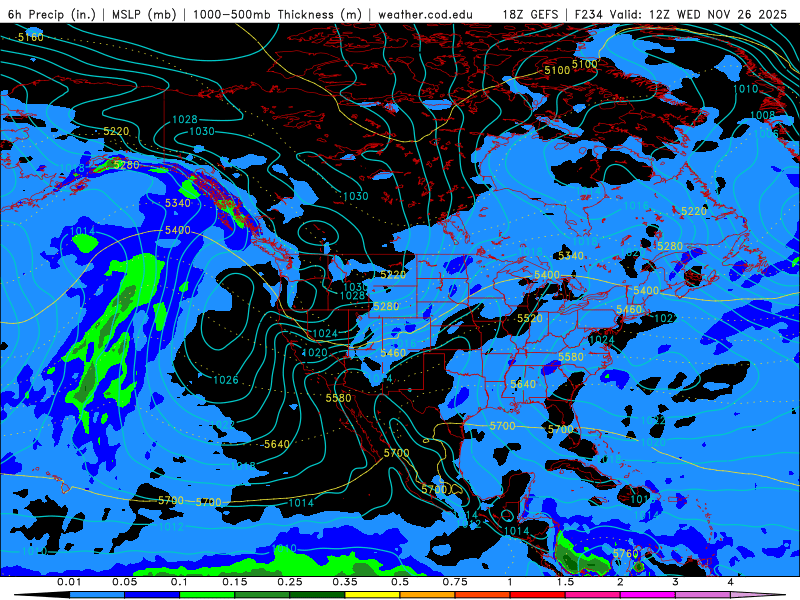Select the dark green 0.25–0.35 legend swatch
The image size is (800, 600).
tap(317, 595)
